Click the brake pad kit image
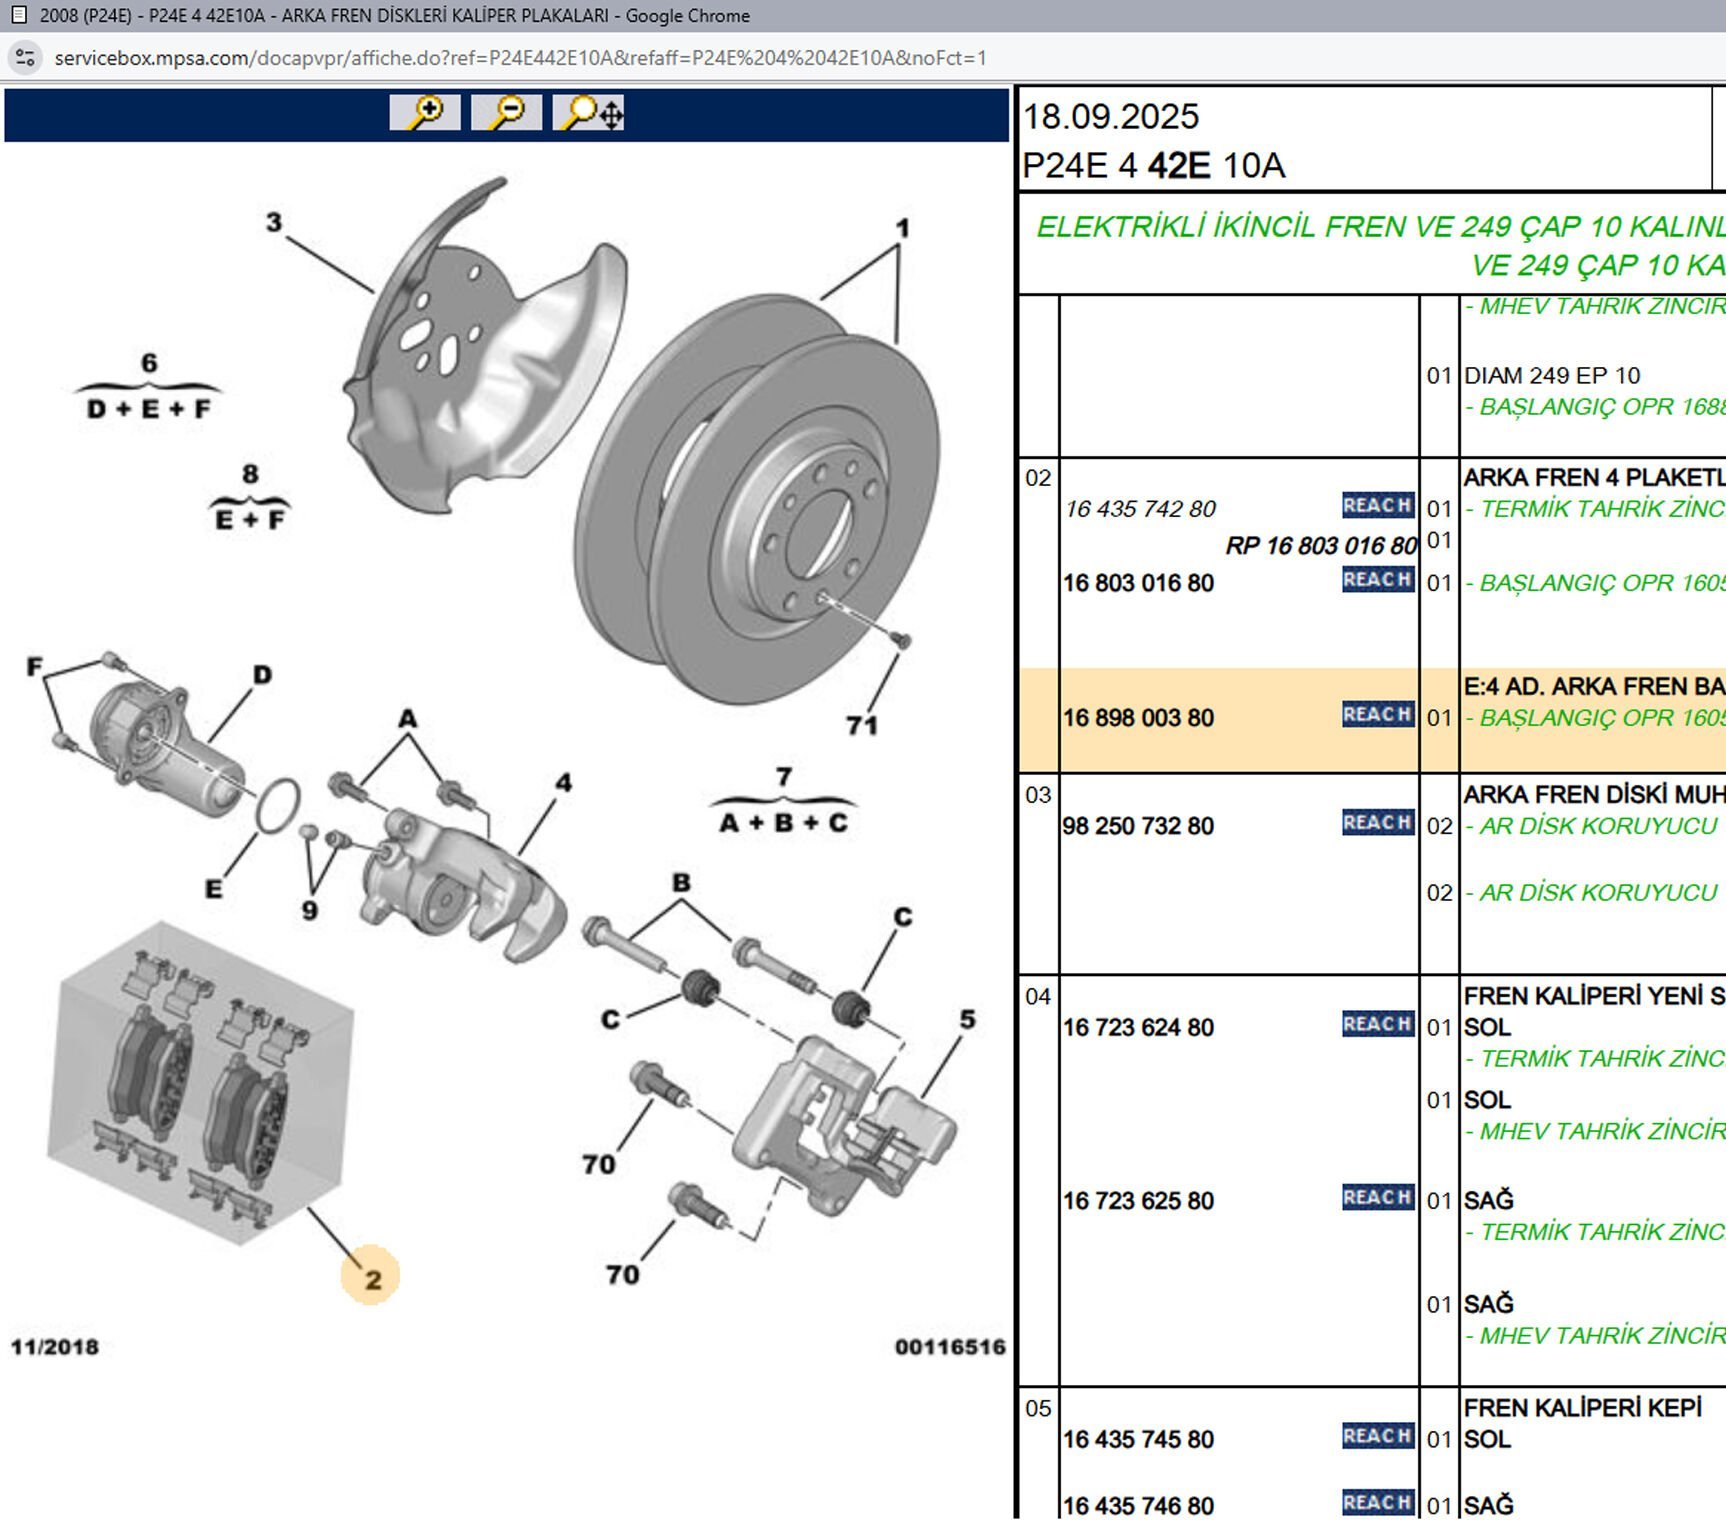The image size is (1726, 1536). [x=200, y=1085]
